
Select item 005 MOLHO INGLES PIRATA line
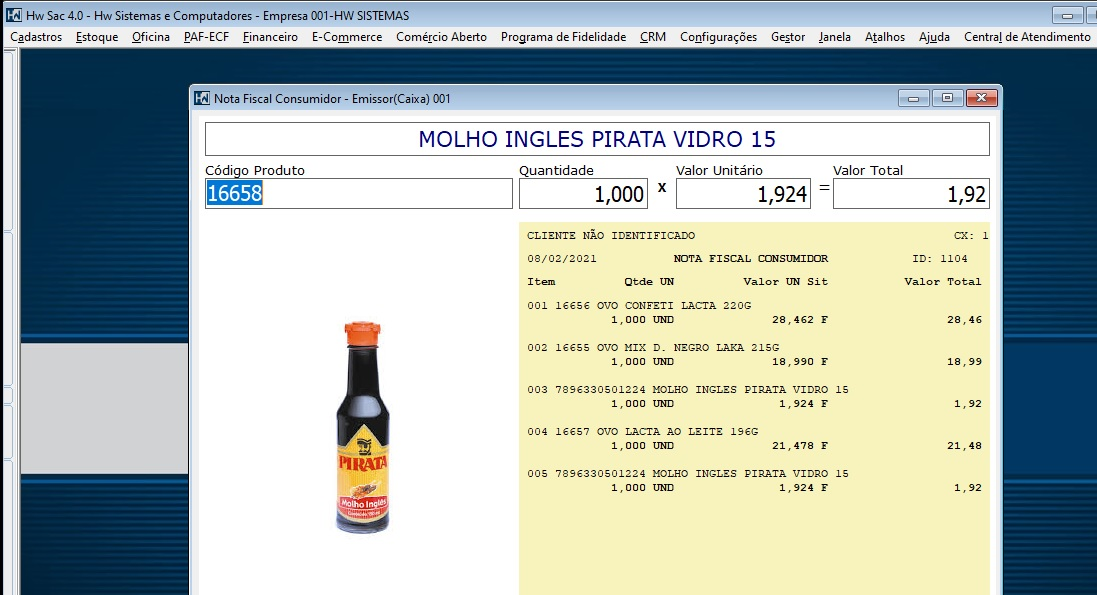click(x=688, y=474)
